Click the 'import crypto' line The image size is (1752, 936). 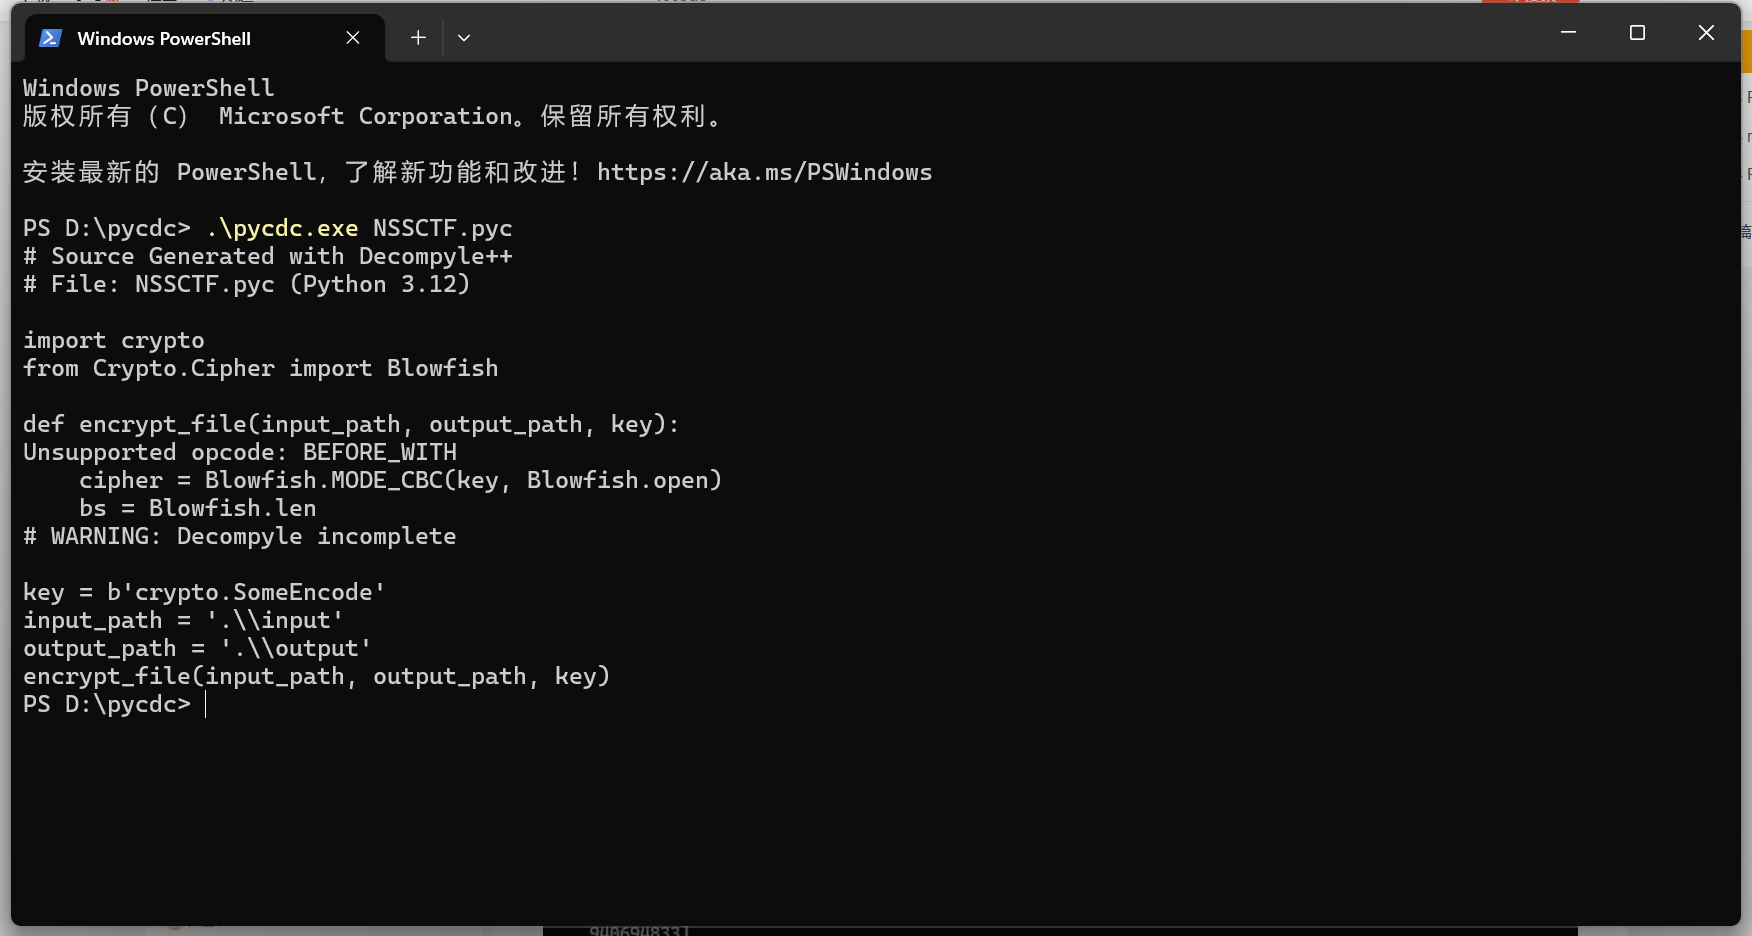point(114,340)
